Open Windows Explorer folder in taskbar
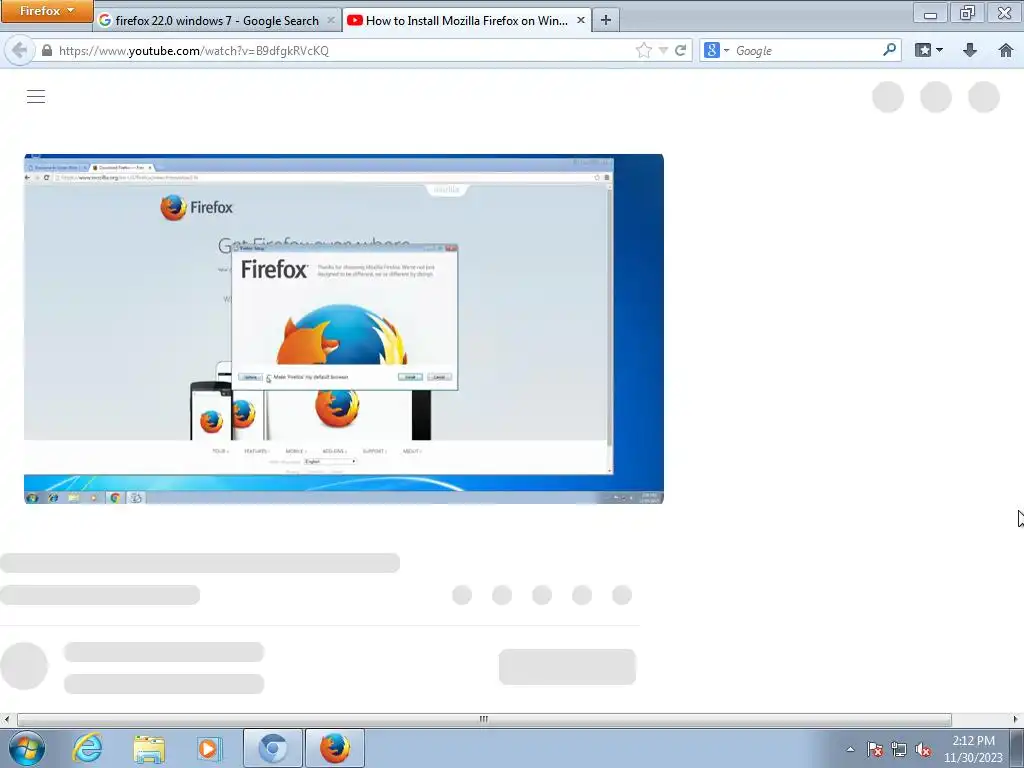 (149, 748)
